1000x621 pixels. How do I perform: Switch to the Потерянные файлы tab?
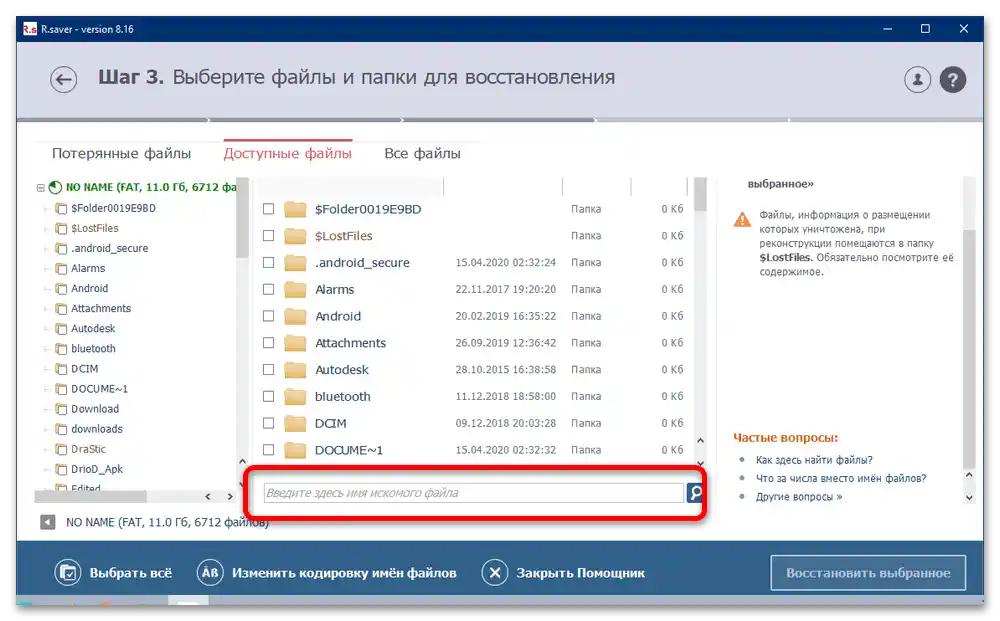[121, 154]
